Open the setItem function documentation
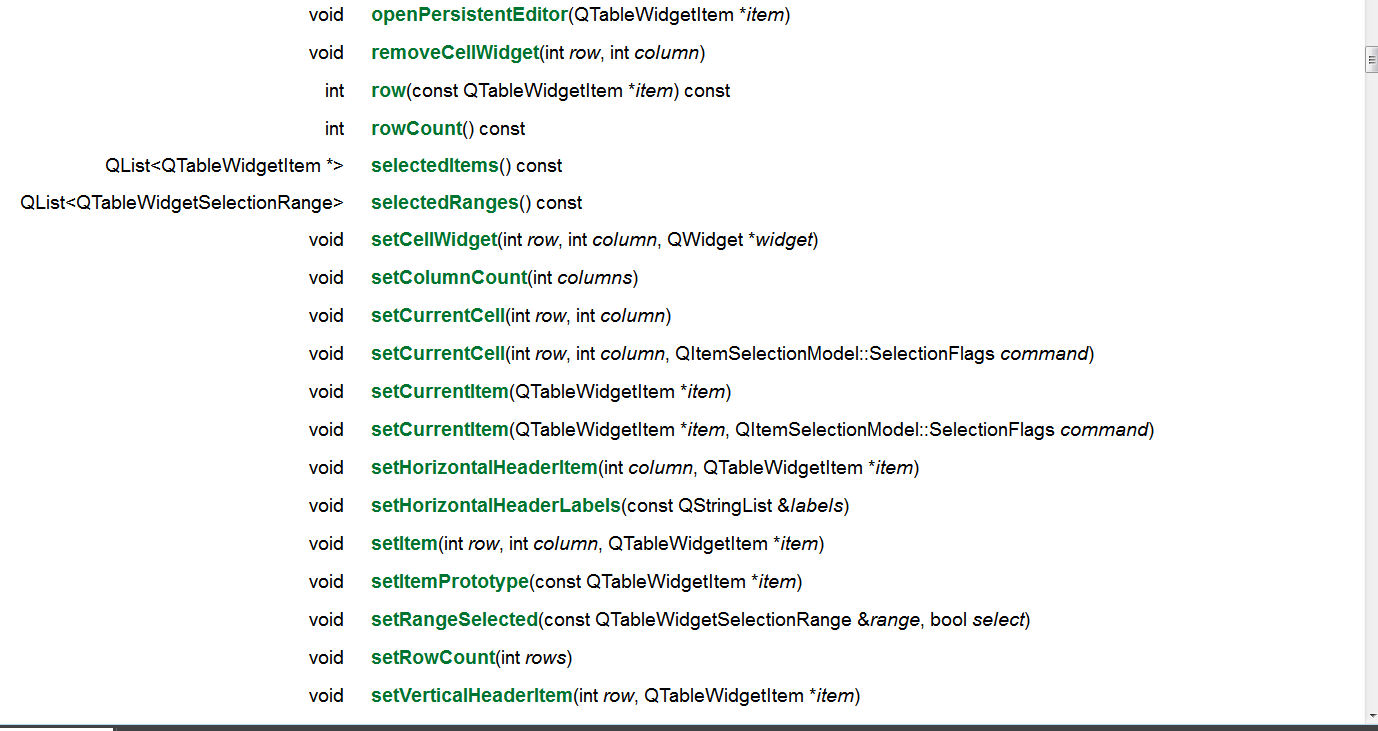1378x731 pixels. [403, 543]
